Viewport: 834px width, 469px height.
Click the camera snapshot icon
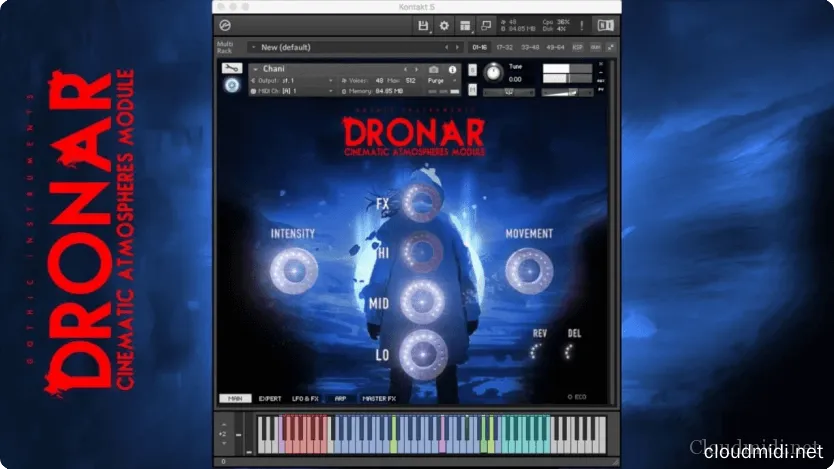tap(436, 69)
